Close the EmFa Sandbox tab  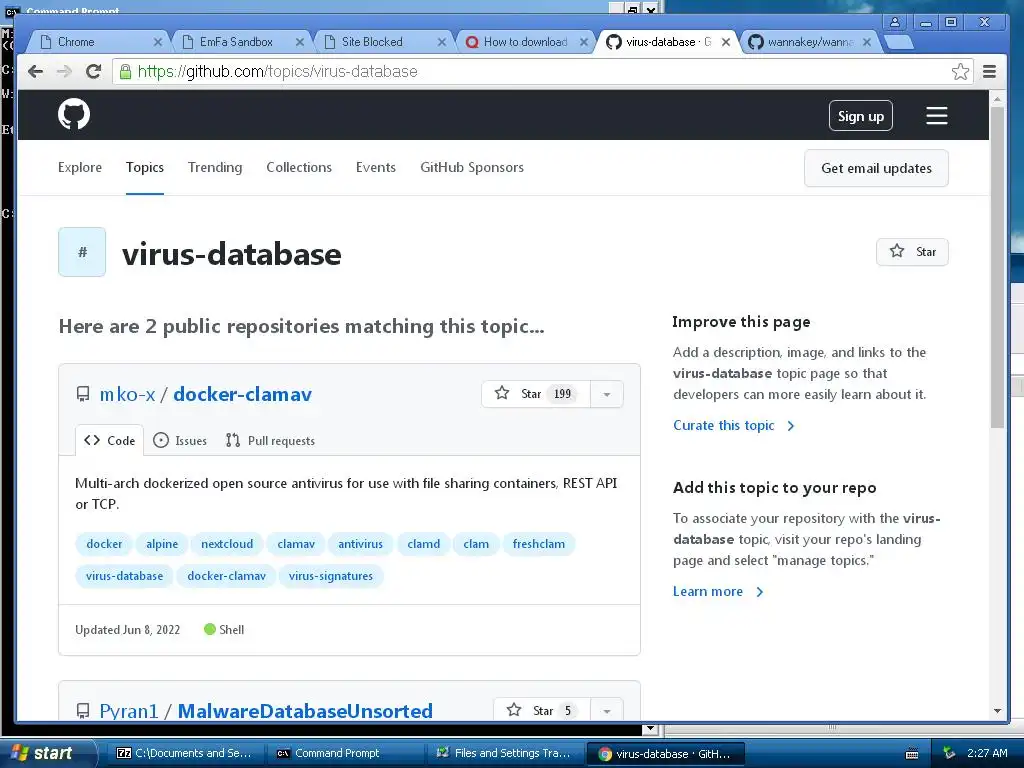pos(299,42)
